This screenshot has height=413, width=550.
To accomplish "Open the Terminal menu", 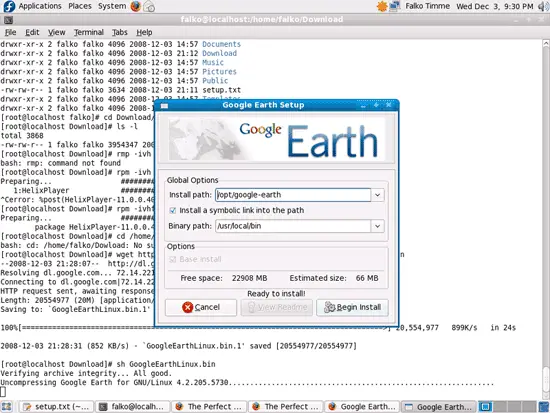I will coord(89,32).
